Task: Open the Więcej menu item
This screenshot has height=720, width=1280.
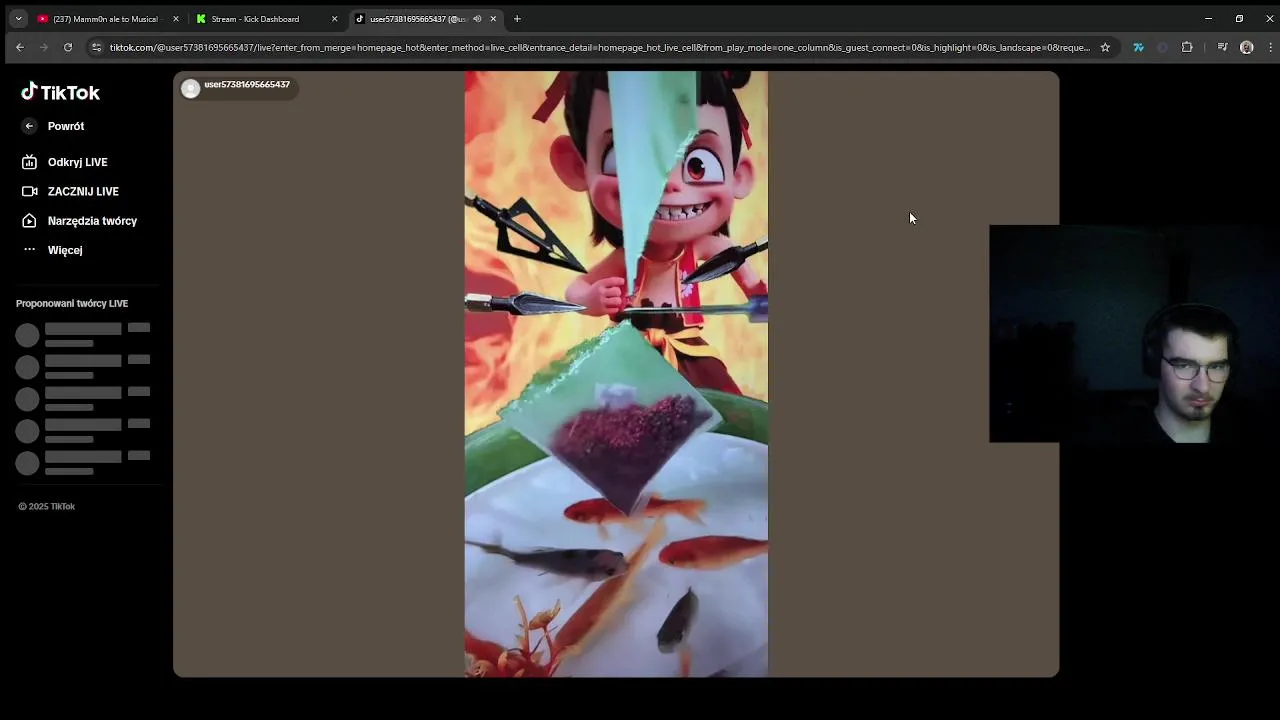Action: click(x=65, y=250)
